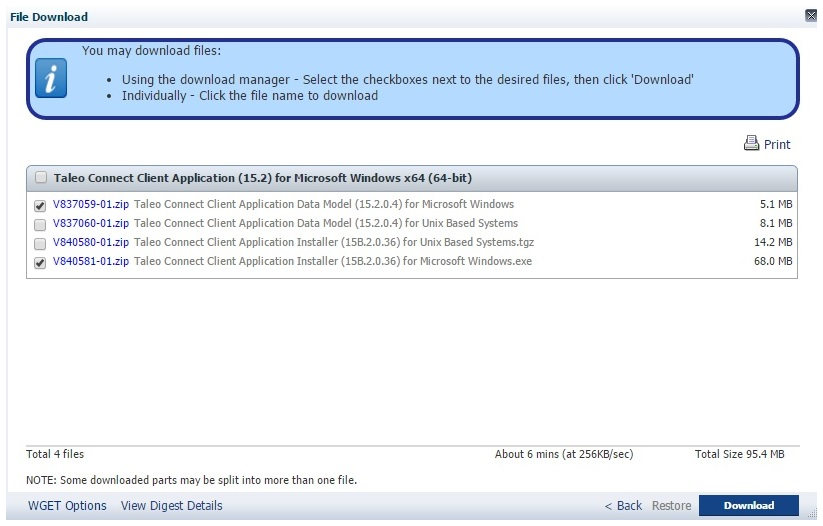The height and width of the screenshot is (526, 823).
Task: Close the File Download dialog
Action: coord(811,16)
